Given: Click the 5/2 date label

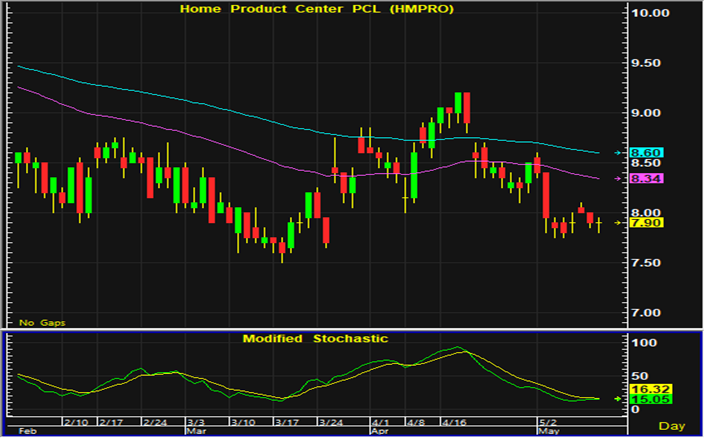Looking at the screenshot, I should [548, 422].
